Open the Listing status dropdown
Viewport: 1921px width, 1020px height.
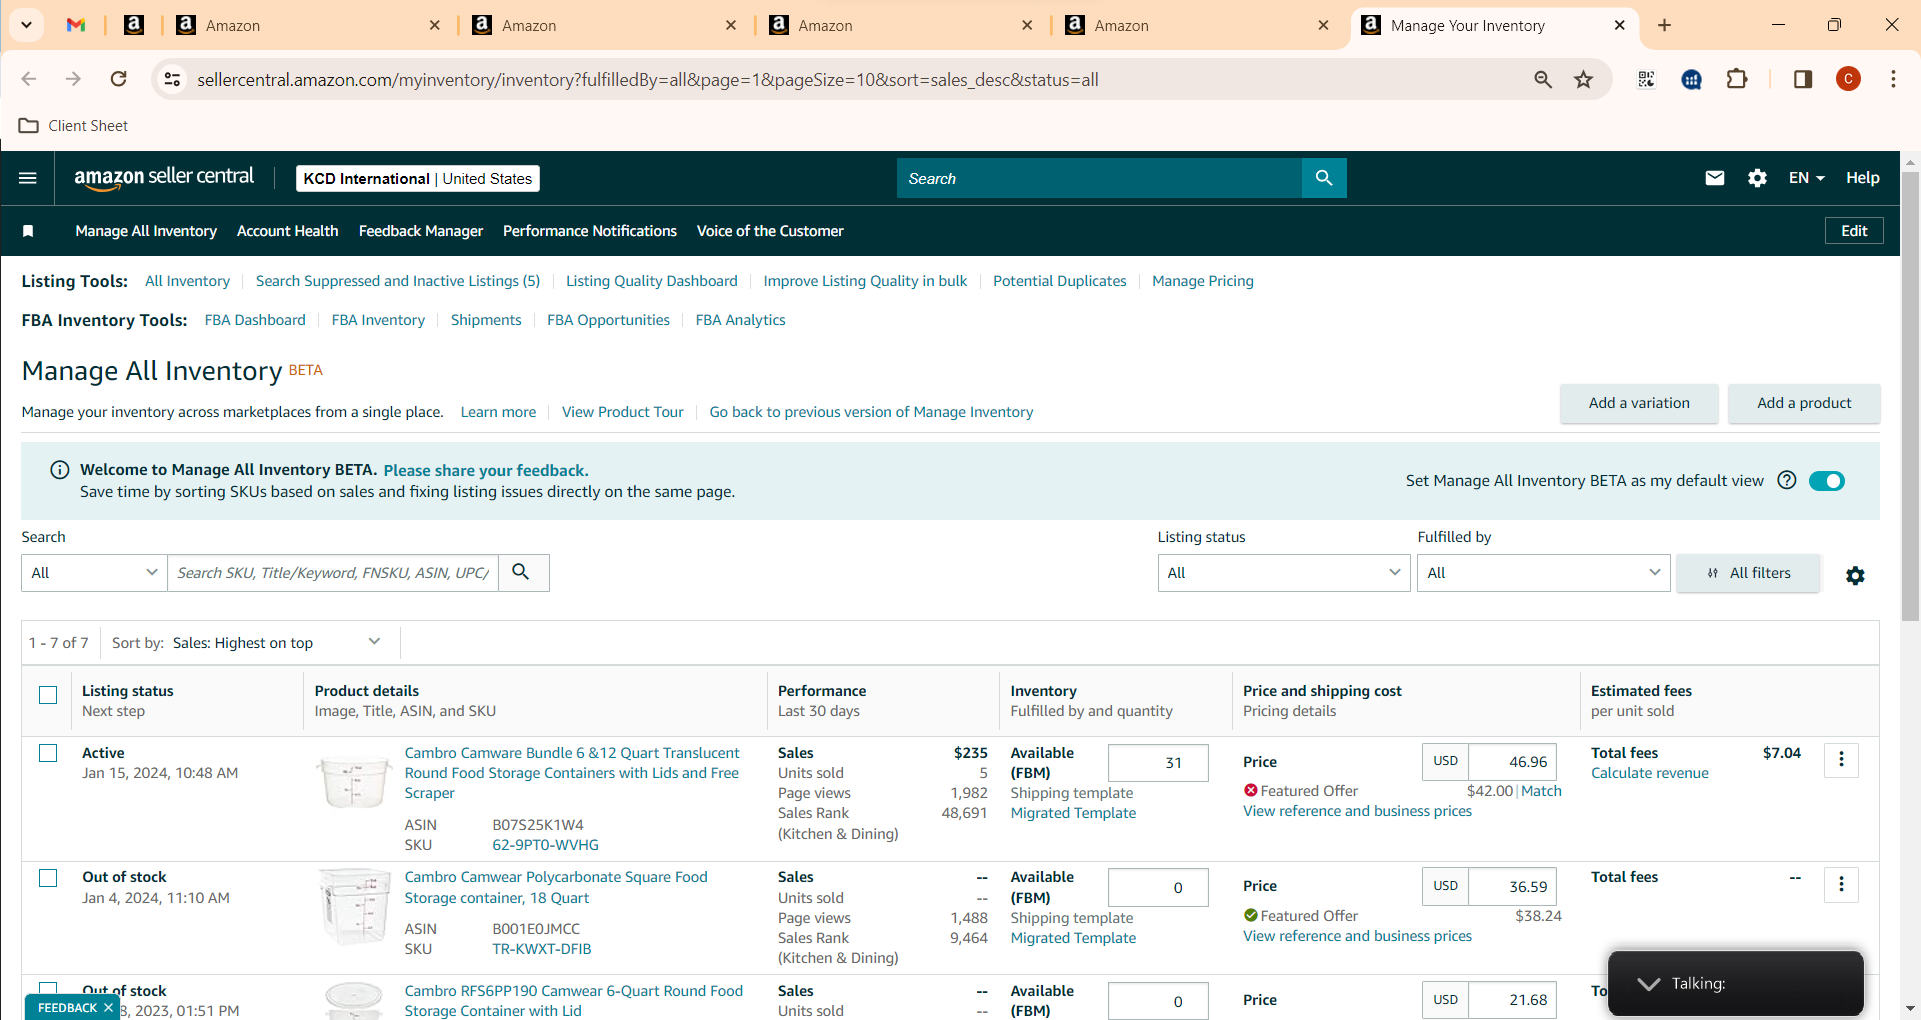click(x=1284, y=573)
